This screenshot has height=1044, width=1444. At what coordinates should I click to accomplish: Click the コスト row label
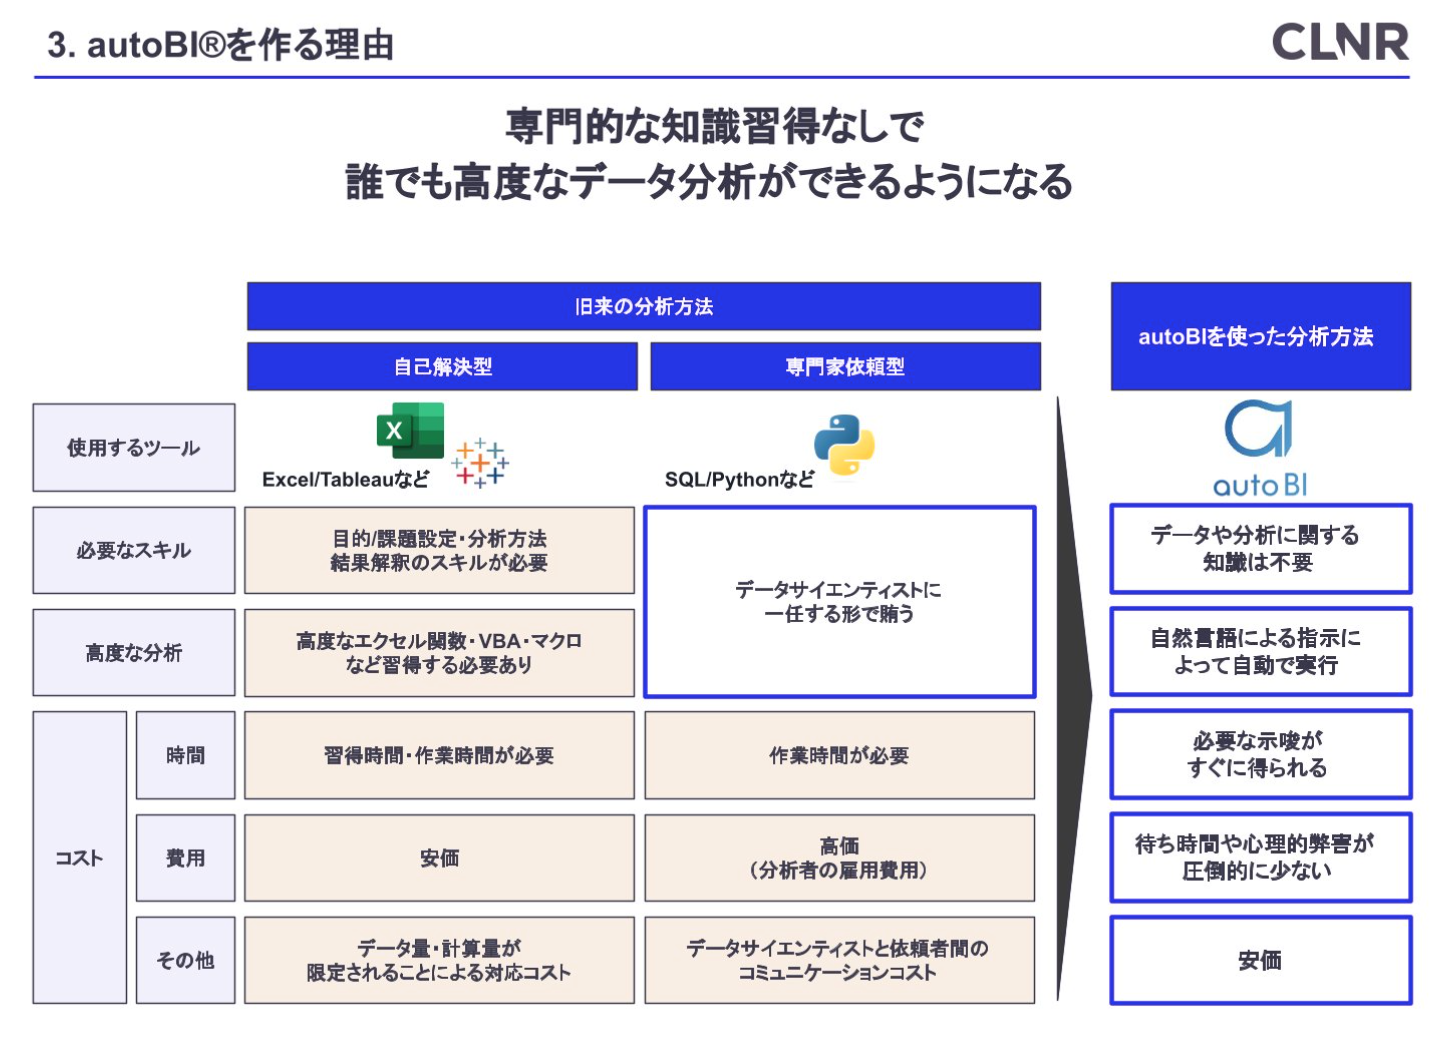(80, 858)
